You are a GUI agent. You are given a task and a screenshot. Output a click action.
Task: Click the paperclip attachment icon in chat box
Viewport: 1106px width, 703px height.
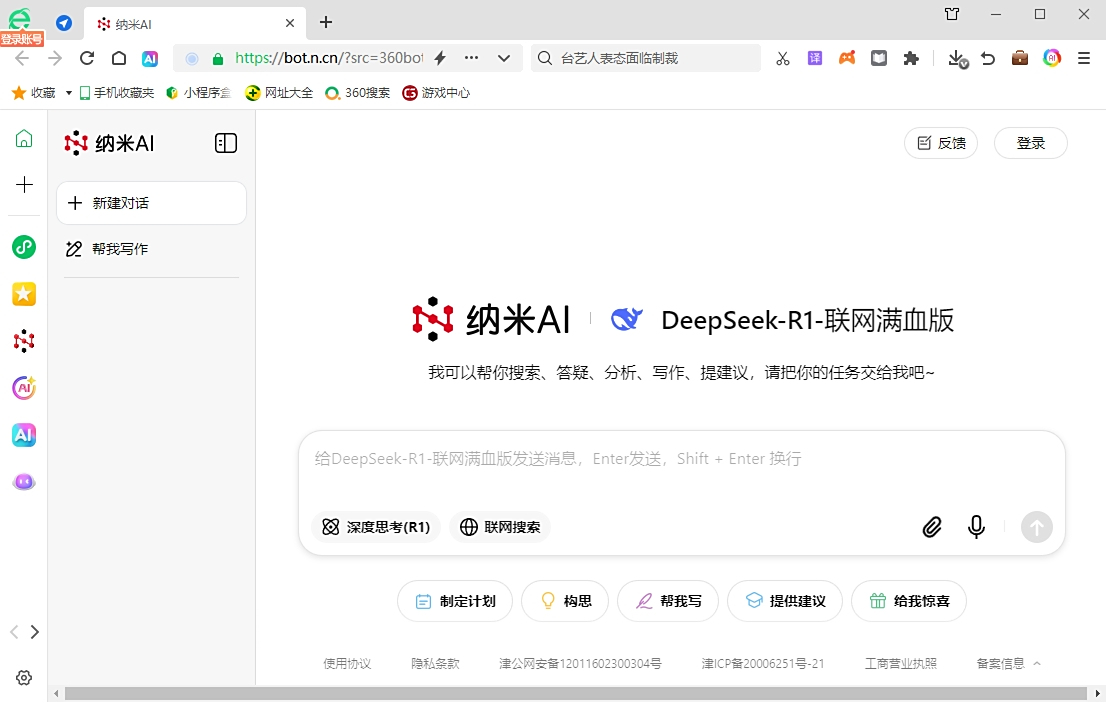(x=932, y=527)
